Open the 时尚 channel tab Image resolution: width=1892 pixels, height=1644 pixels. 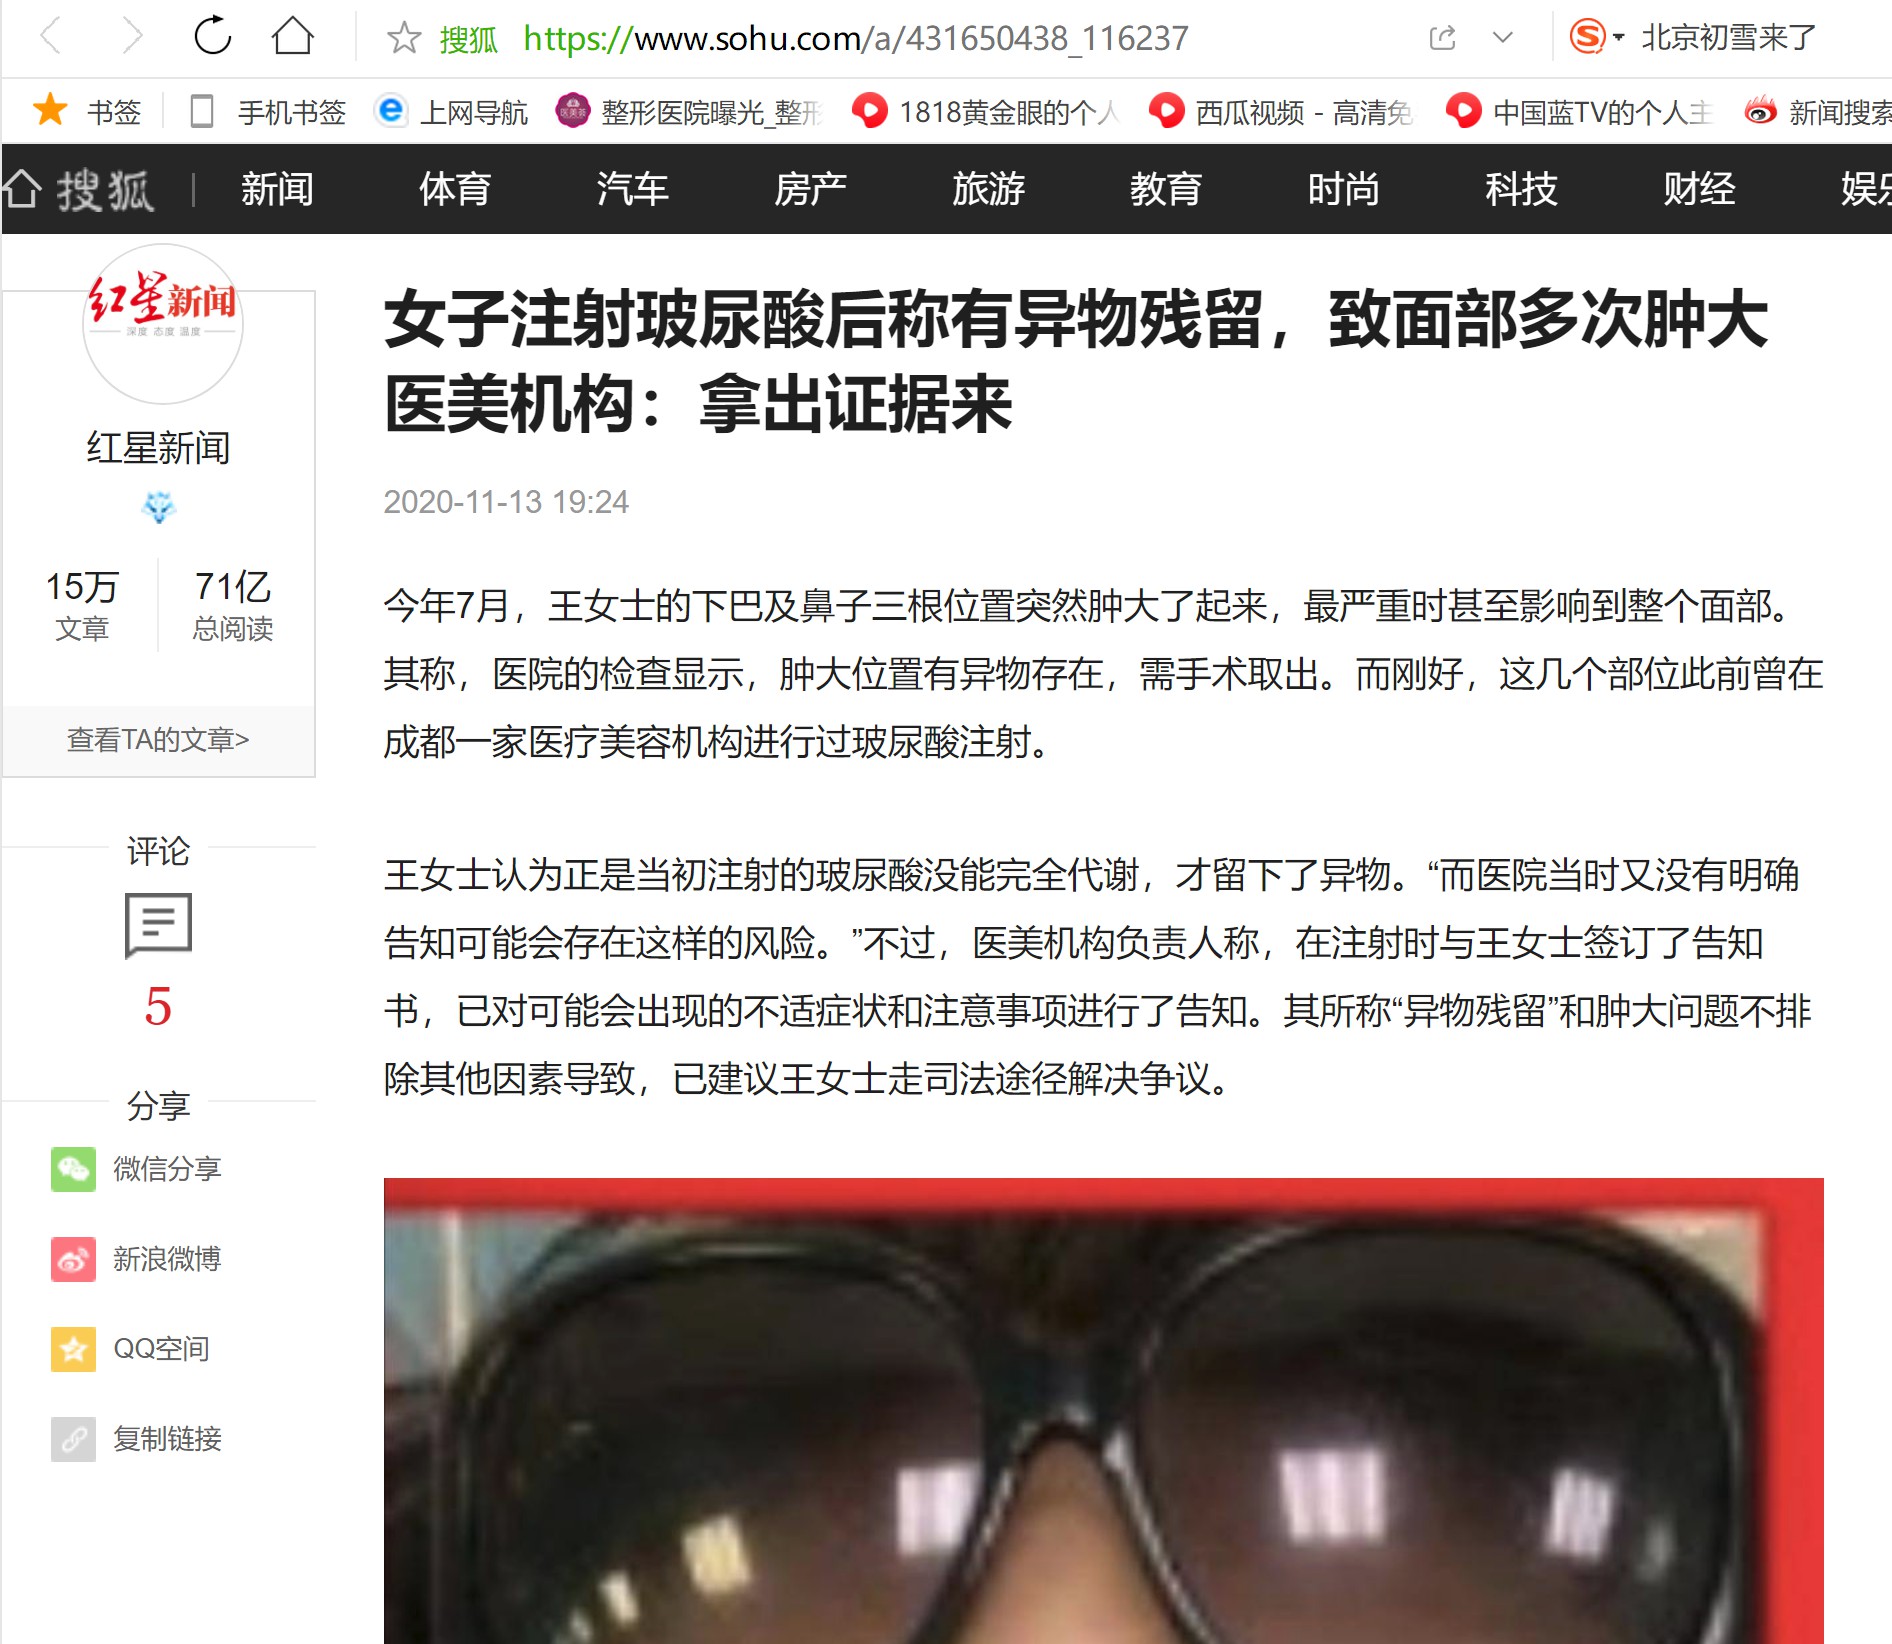coord(1344,189)
